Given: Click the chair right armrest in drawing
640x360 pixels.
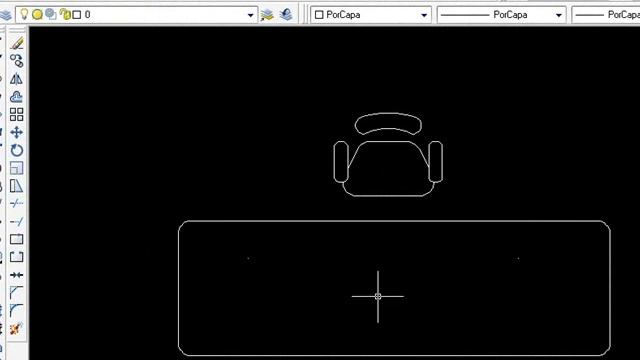Looking at the screenshot, I should pos(436,162).
